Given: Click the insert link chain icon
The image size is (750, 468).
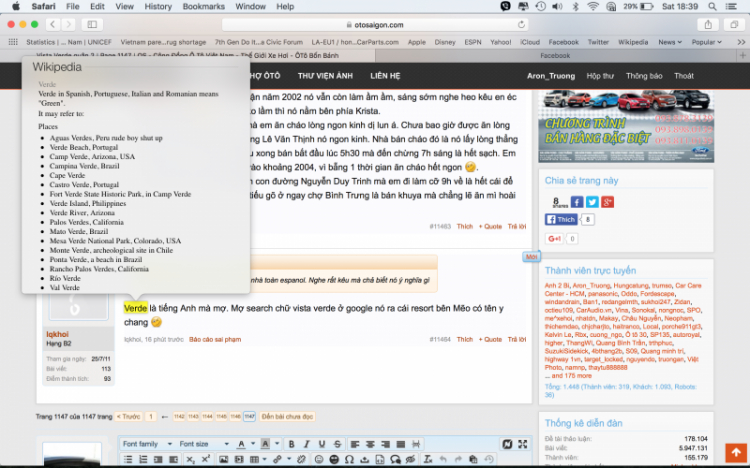Looking at the screenshot, I should 277,459.
